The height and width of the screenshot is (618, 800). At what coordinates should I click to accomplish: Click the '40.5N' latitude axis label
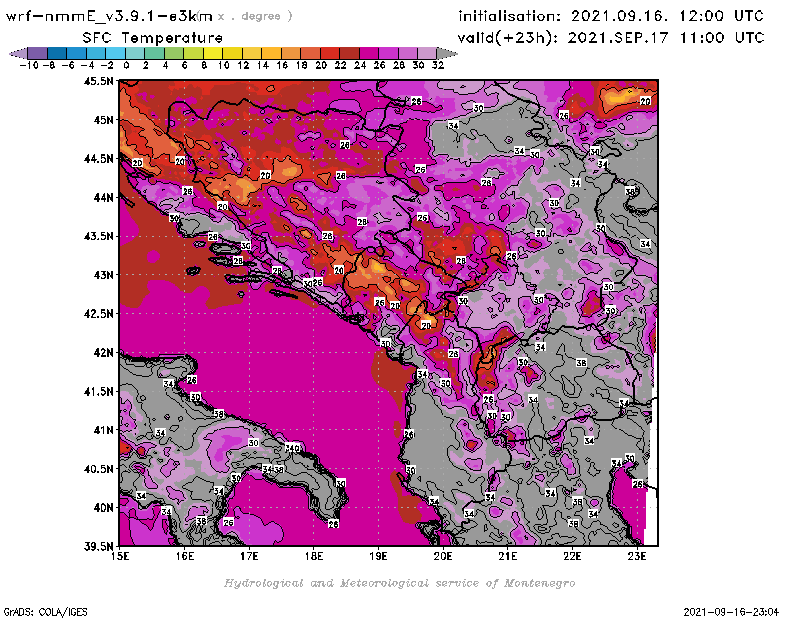click(x=99, y=469)
